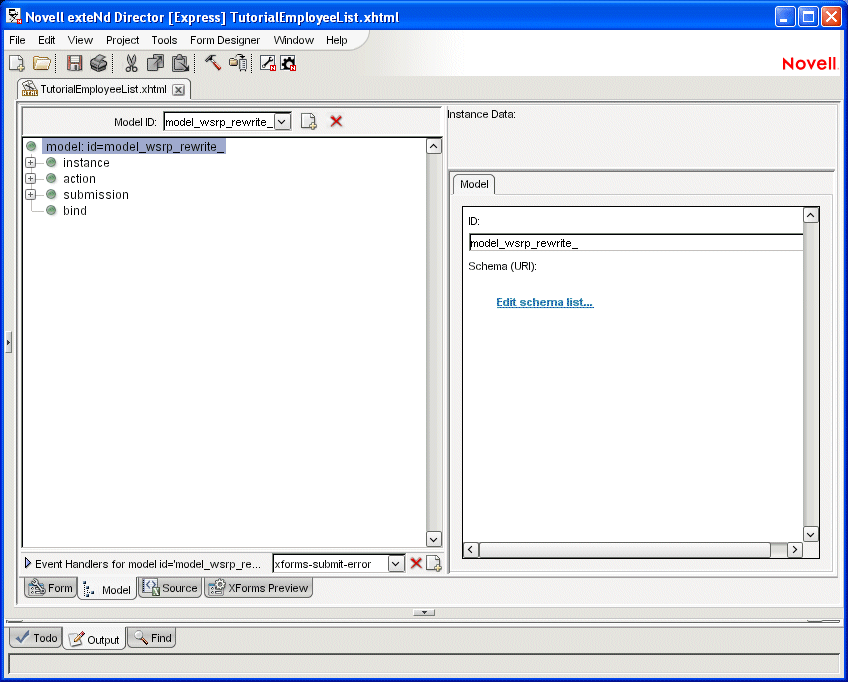Click the green bullet of bind node

(x=51, y=210)
